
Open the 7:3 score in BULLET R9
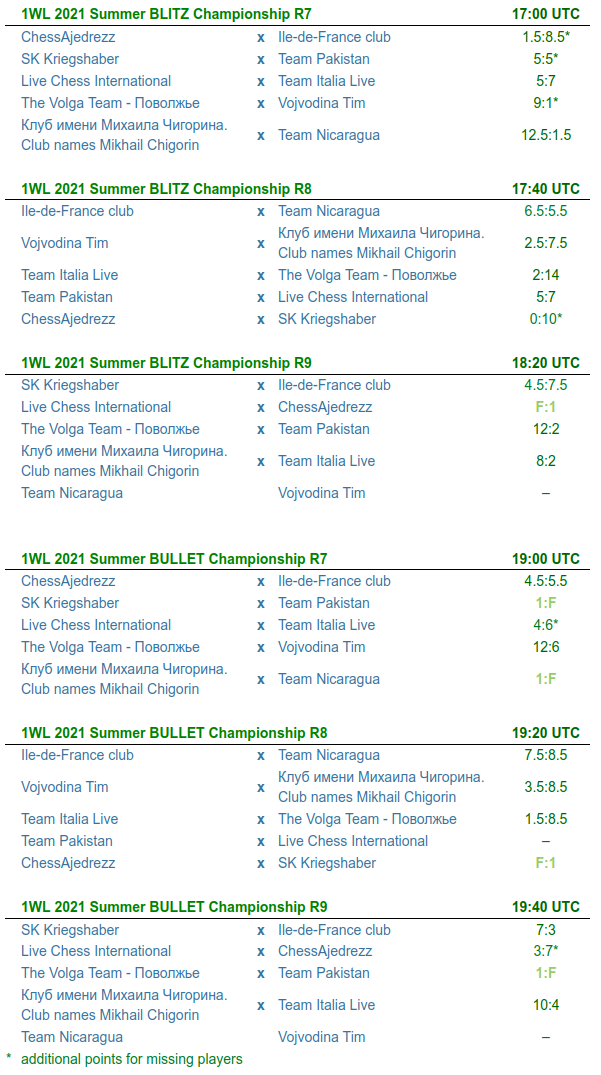tap(546, 930)
